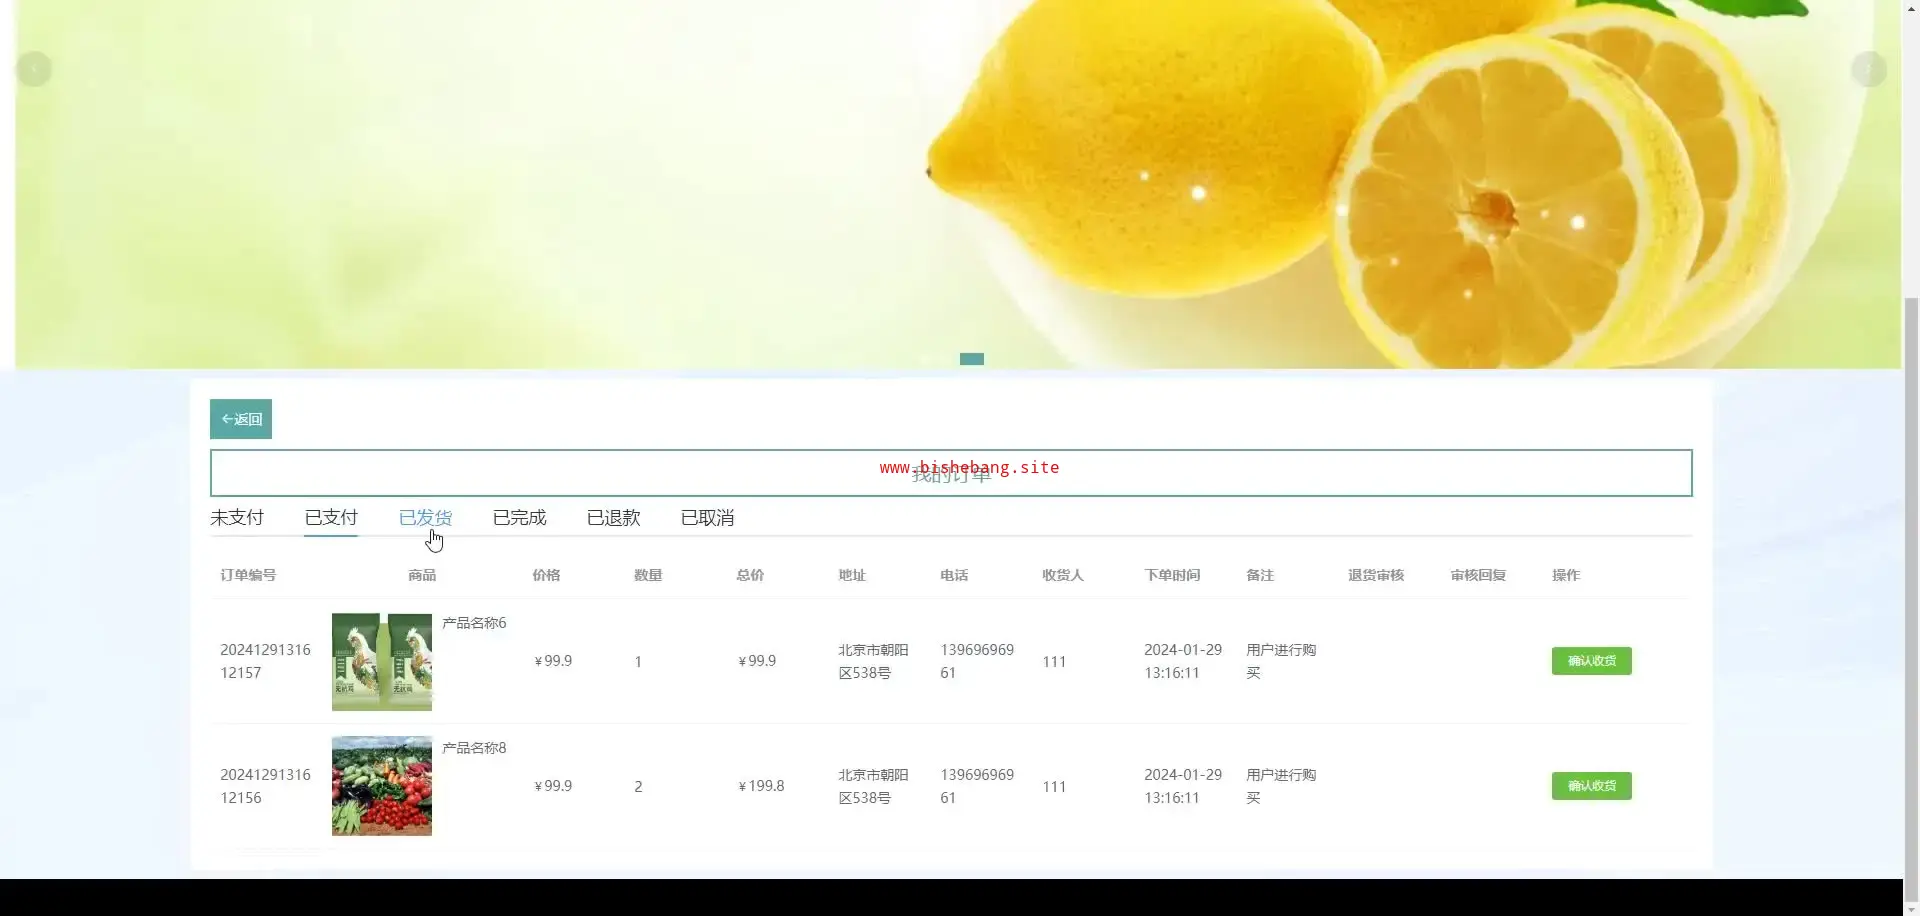Click the phone number in order 12156 row
The image size is (1920, 916).
[977, 786]
